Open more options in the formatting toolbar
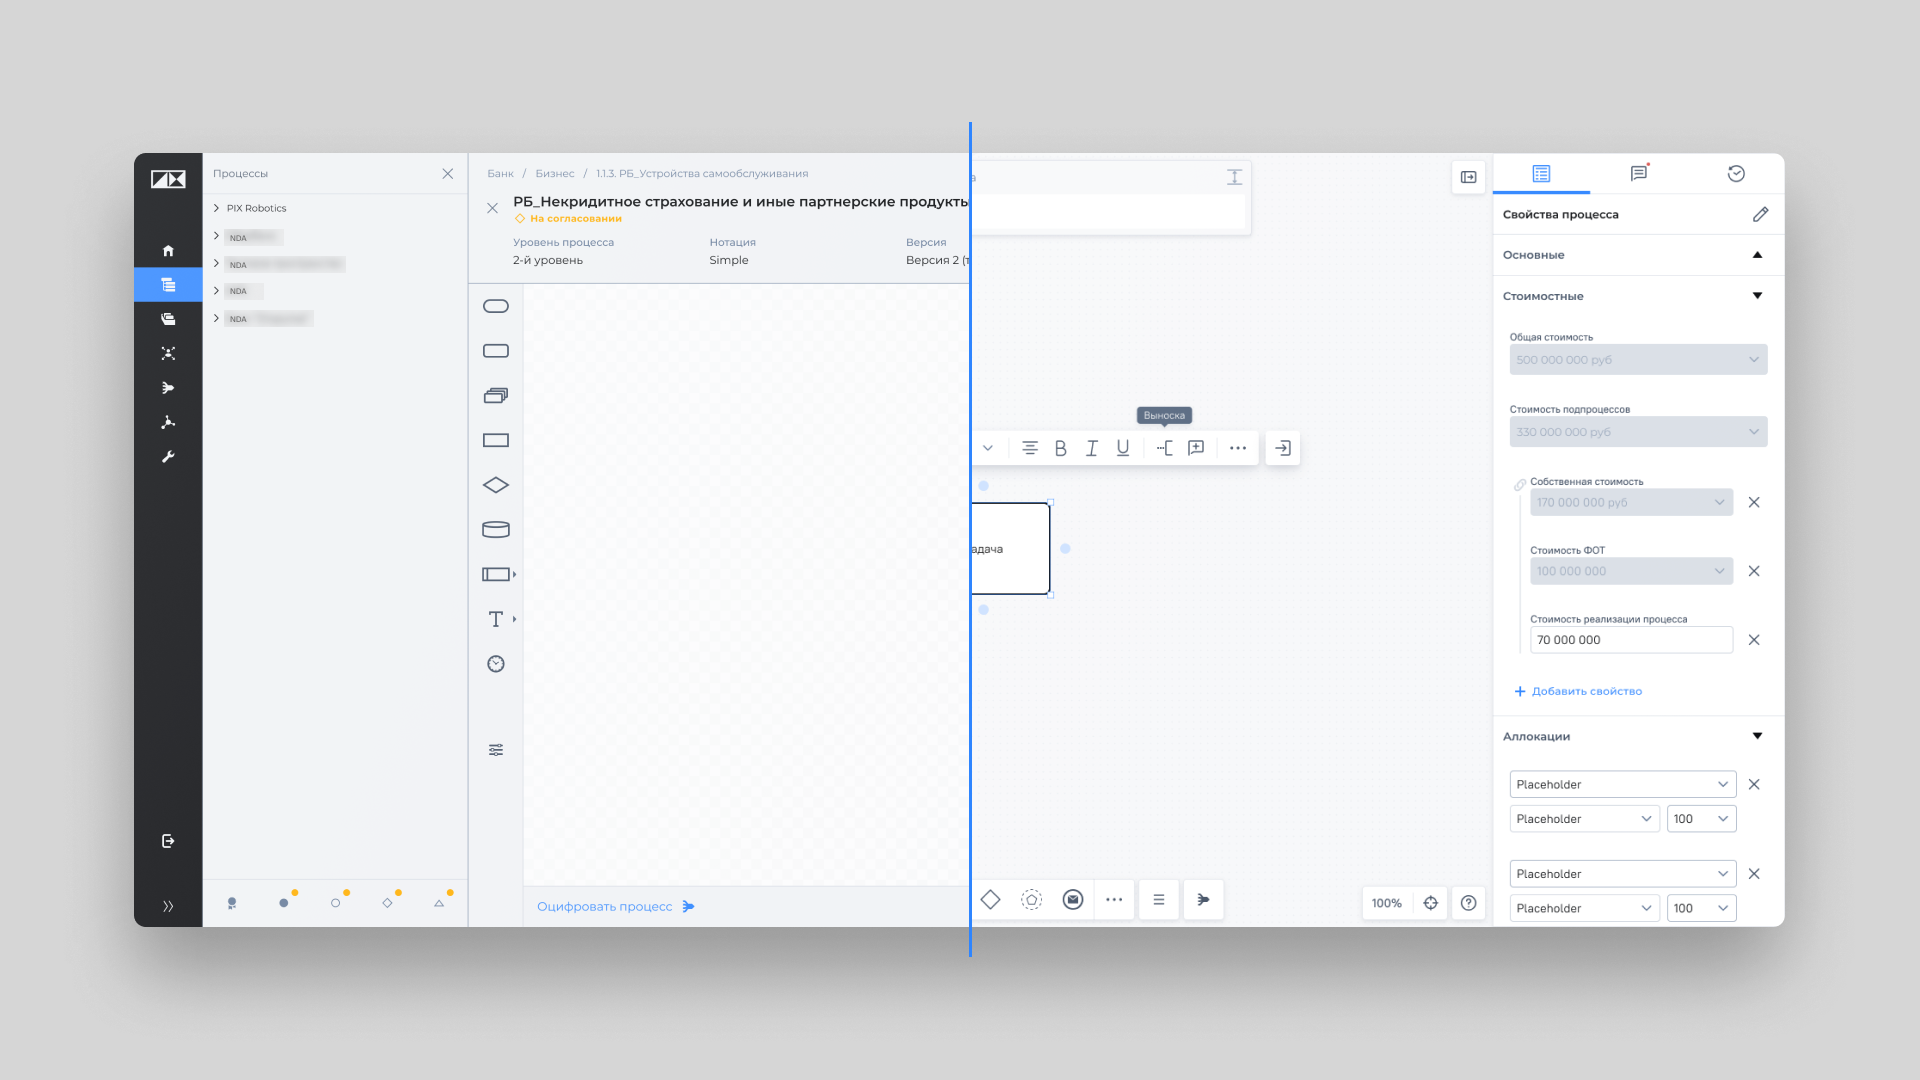Viewport: 1920px width, 1080px height. coord(1238,448)
